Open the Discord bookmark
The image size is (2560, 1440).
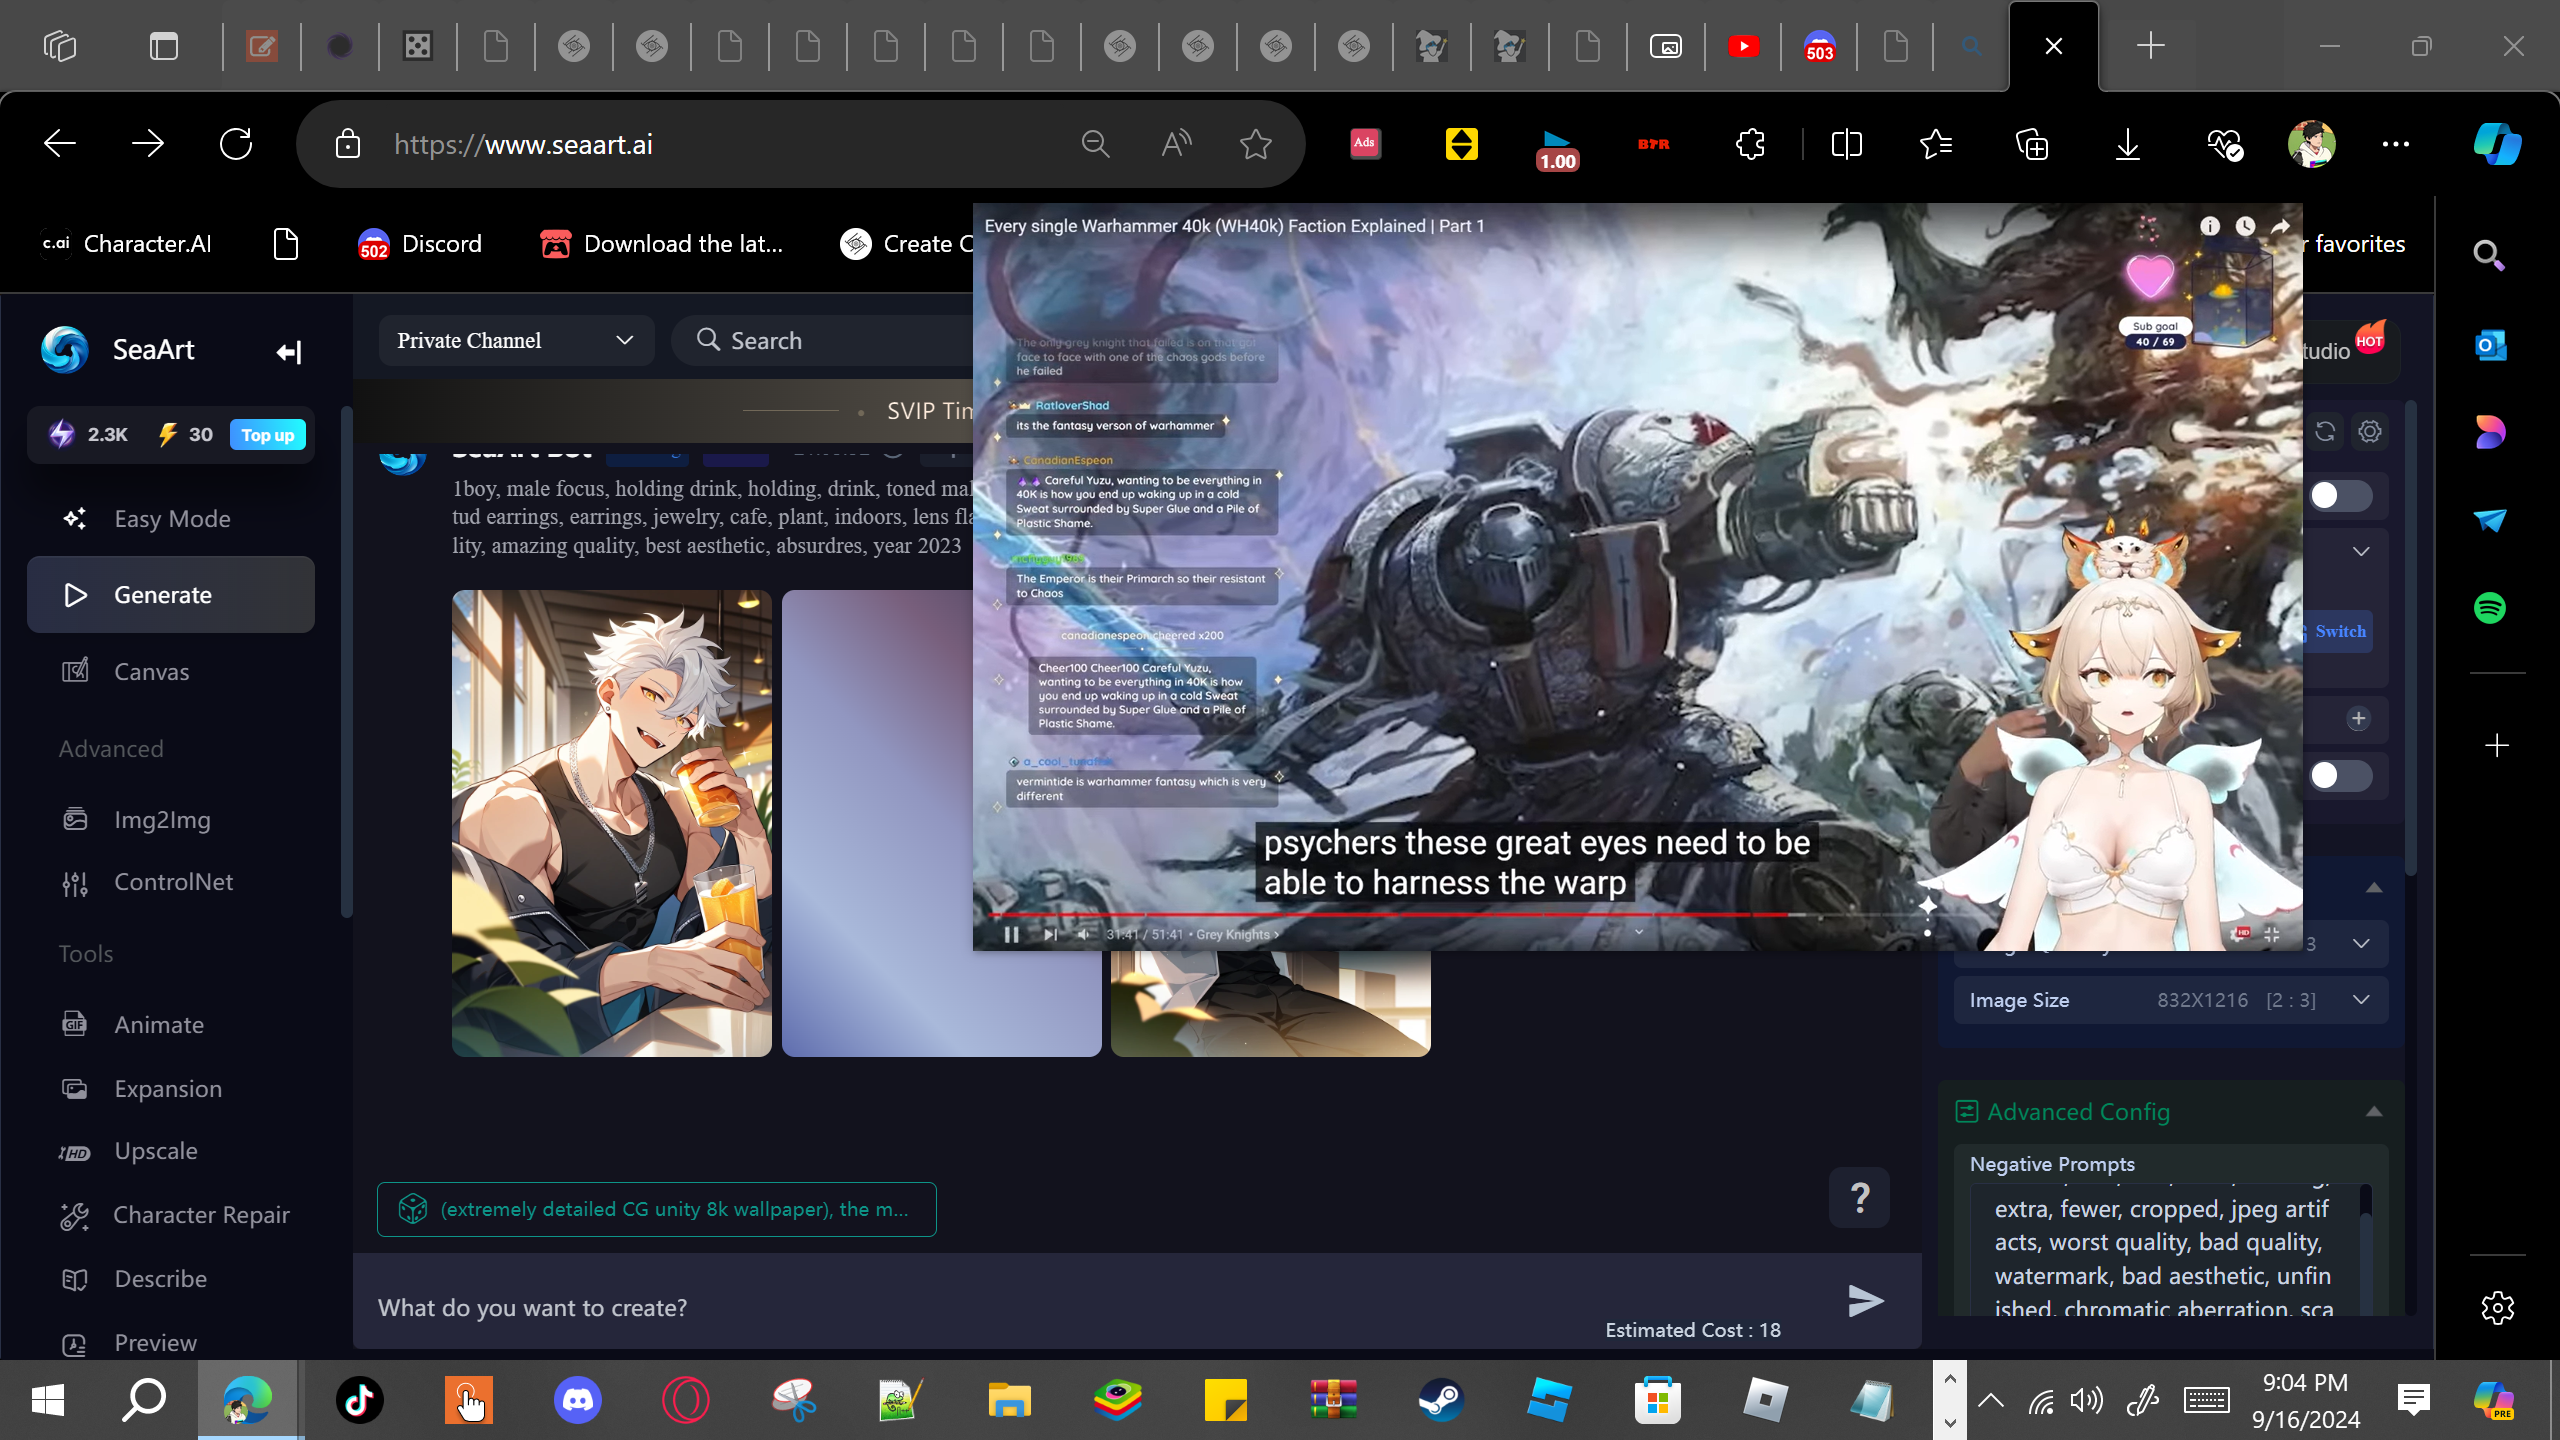420,244
